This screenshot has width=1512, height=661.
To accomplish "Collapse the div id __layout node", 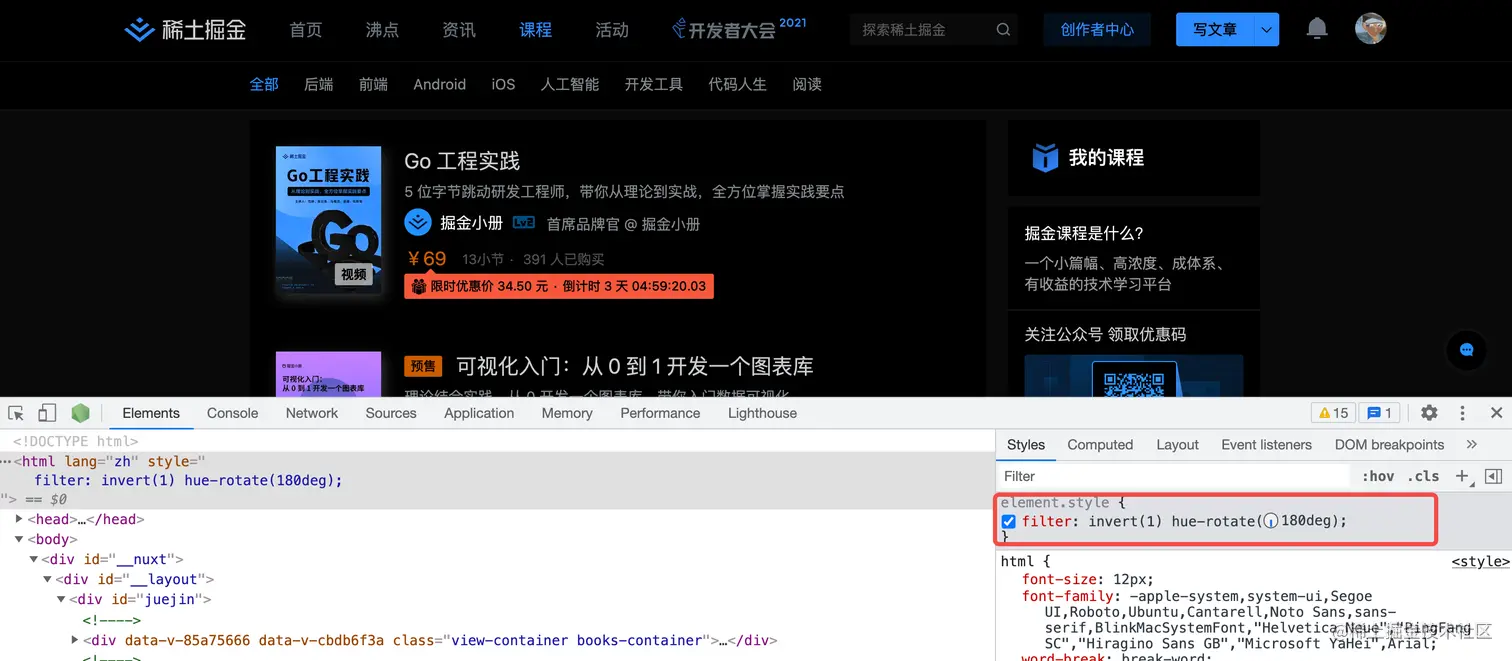I will (47, 579).
